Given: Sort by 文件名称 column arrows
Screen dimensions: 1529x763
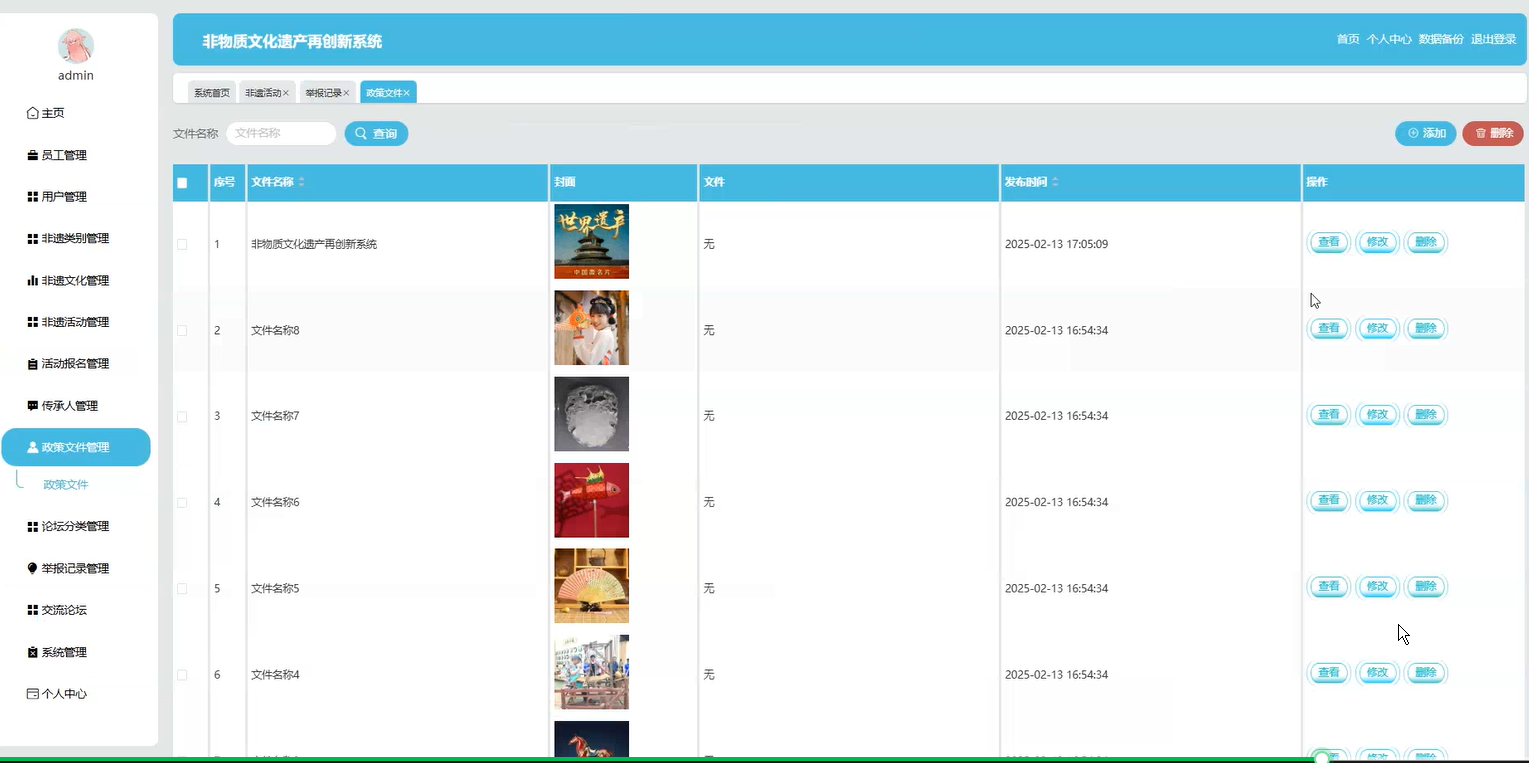Looking at the screenshot, I should click(302, 182).
